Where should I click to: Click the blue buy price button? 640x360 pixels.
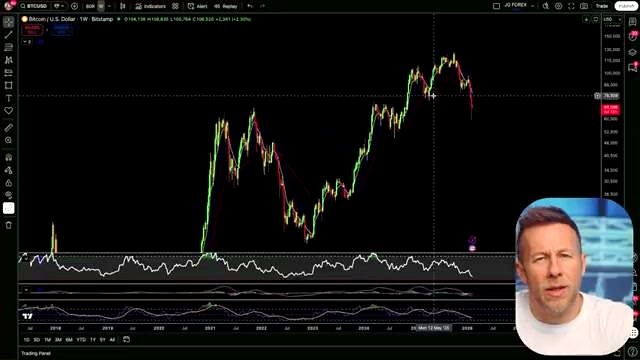[62, 30]
